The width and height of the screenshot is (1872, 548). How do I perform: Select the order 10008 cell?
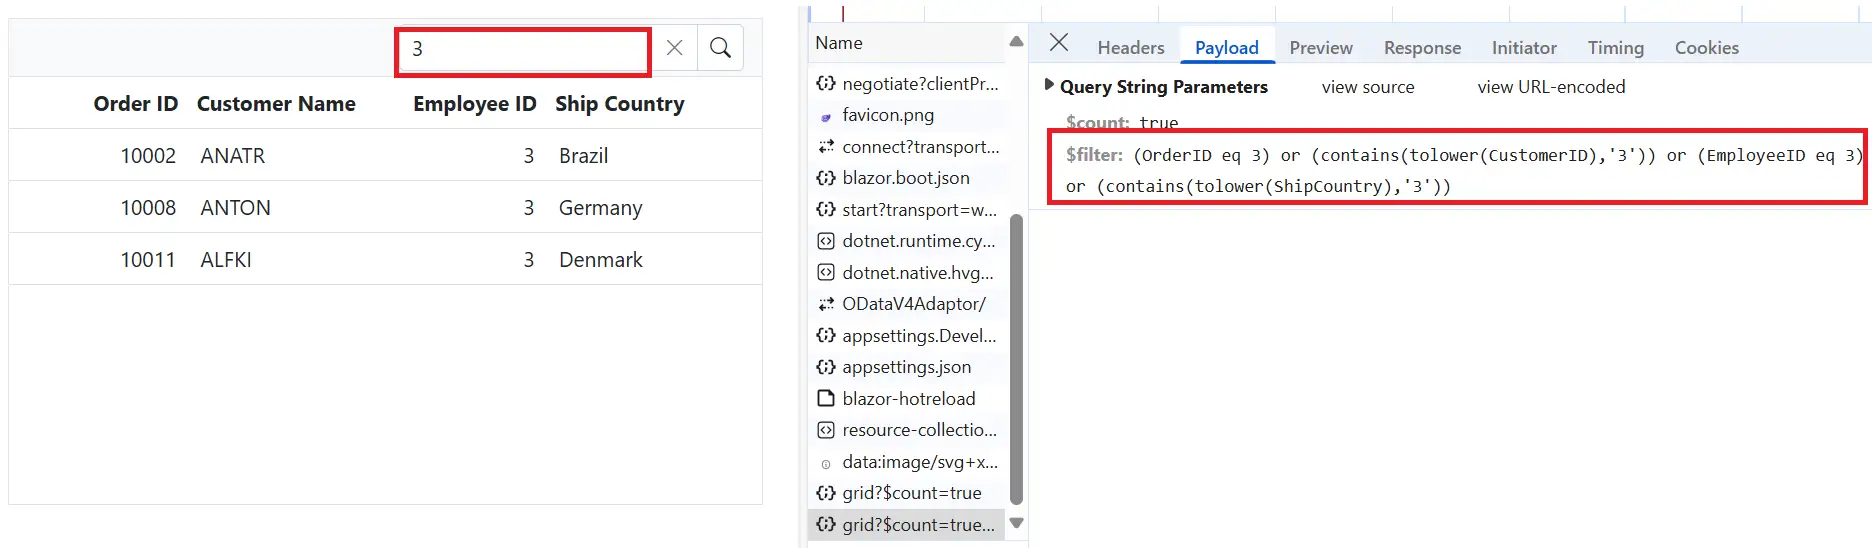click(148, 208)
